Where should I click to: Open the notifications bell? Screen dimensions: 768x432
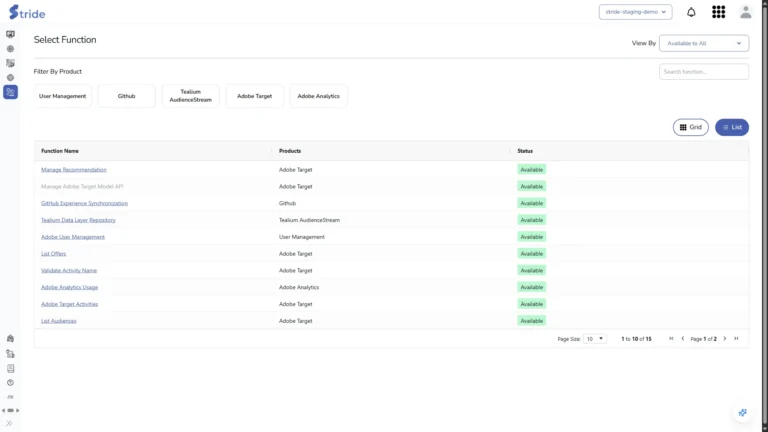691,12
